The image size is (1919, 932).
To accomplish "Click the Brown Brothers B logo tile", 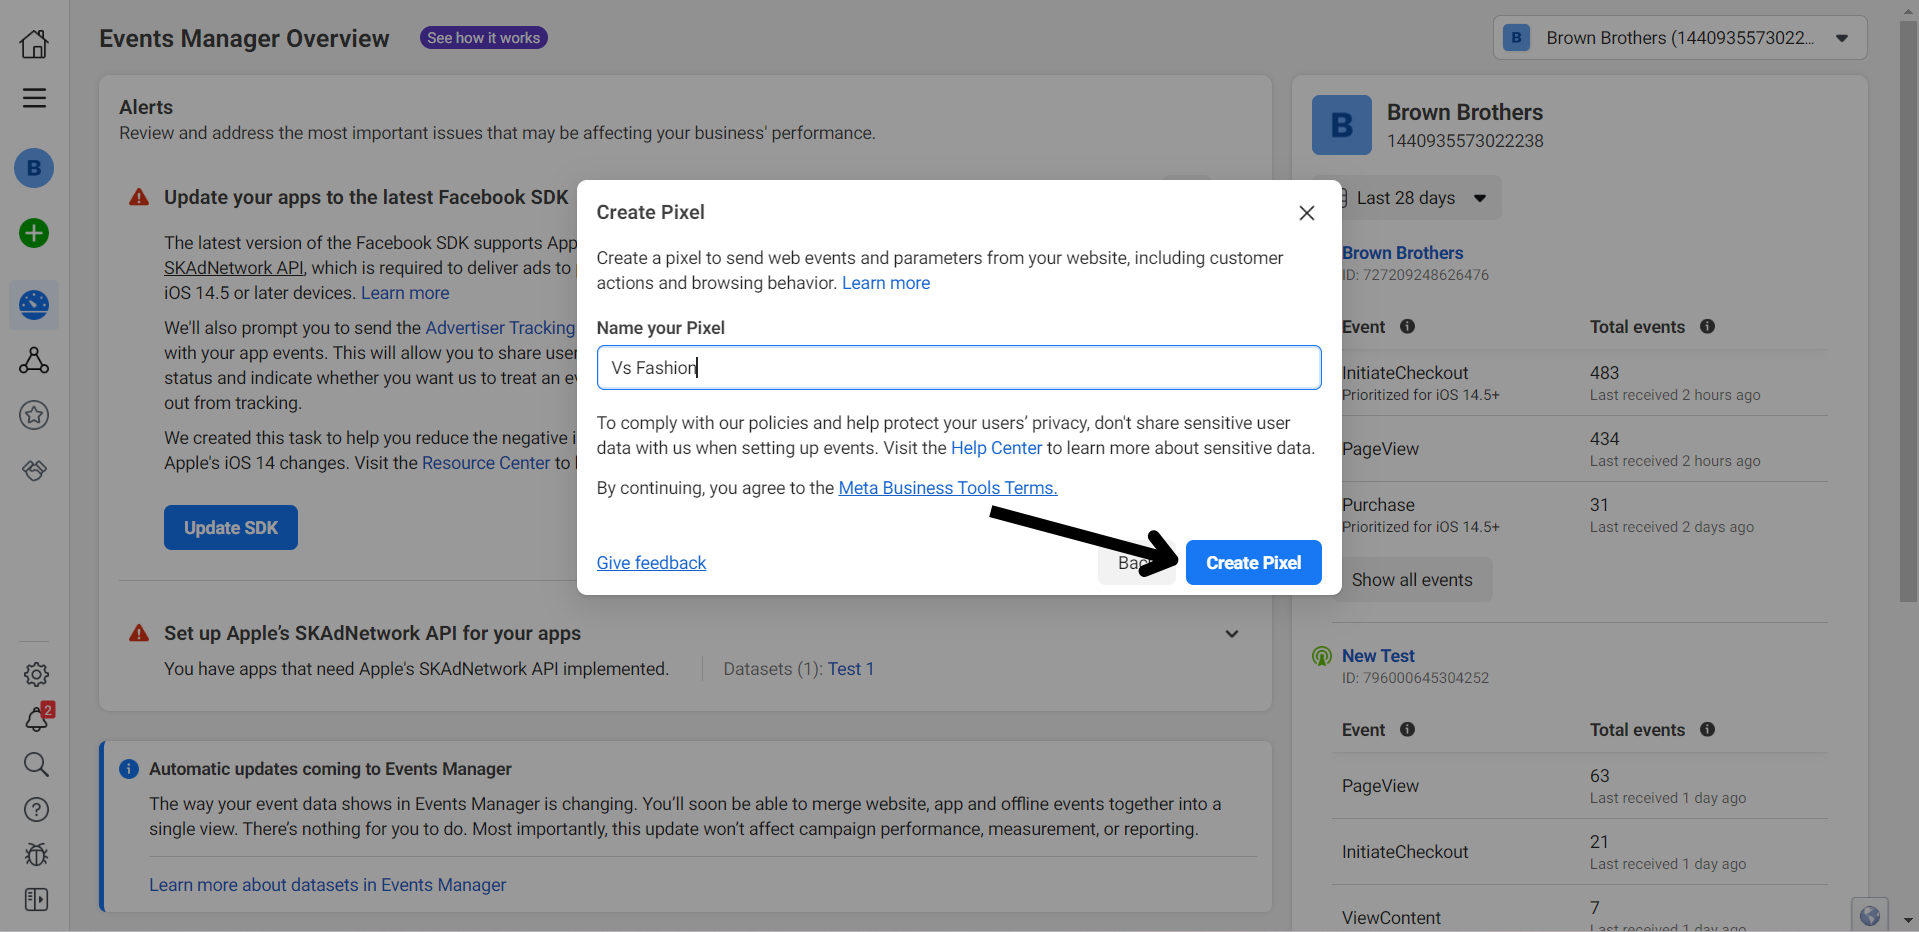I will pos(1341,125).
